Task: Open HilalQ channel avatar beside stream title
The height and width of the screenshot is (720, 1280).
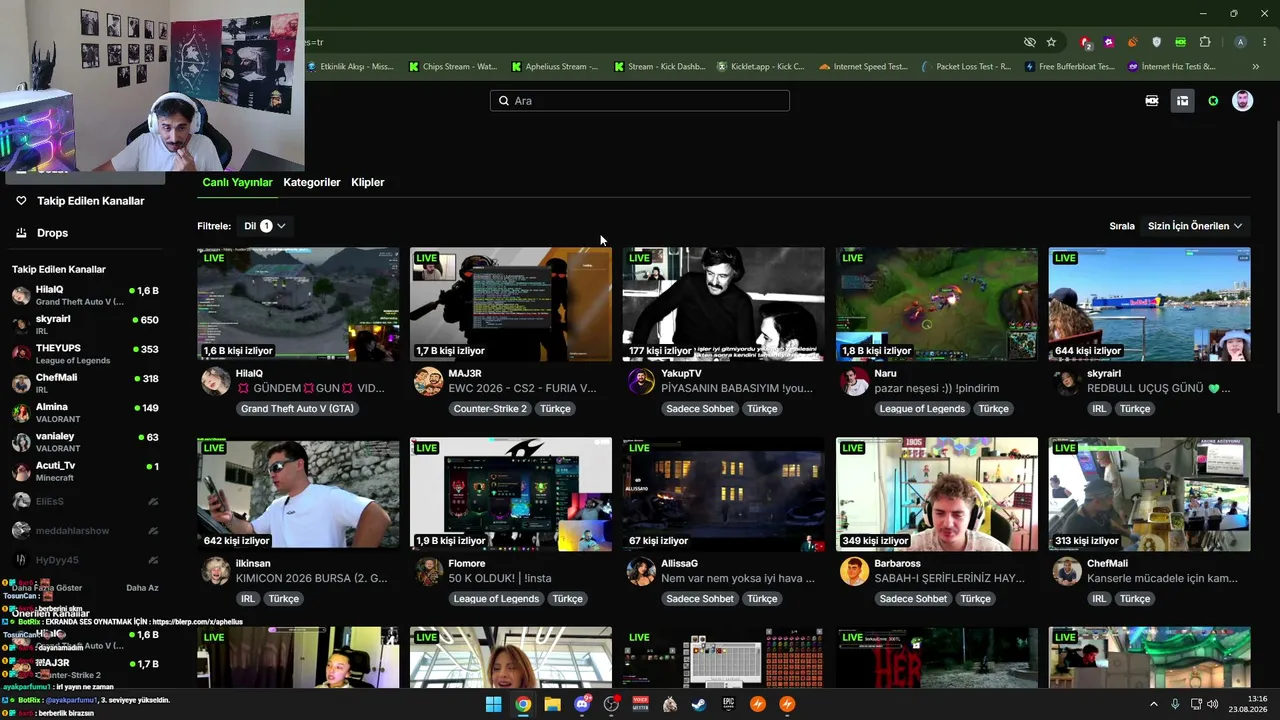Action: 215,381
